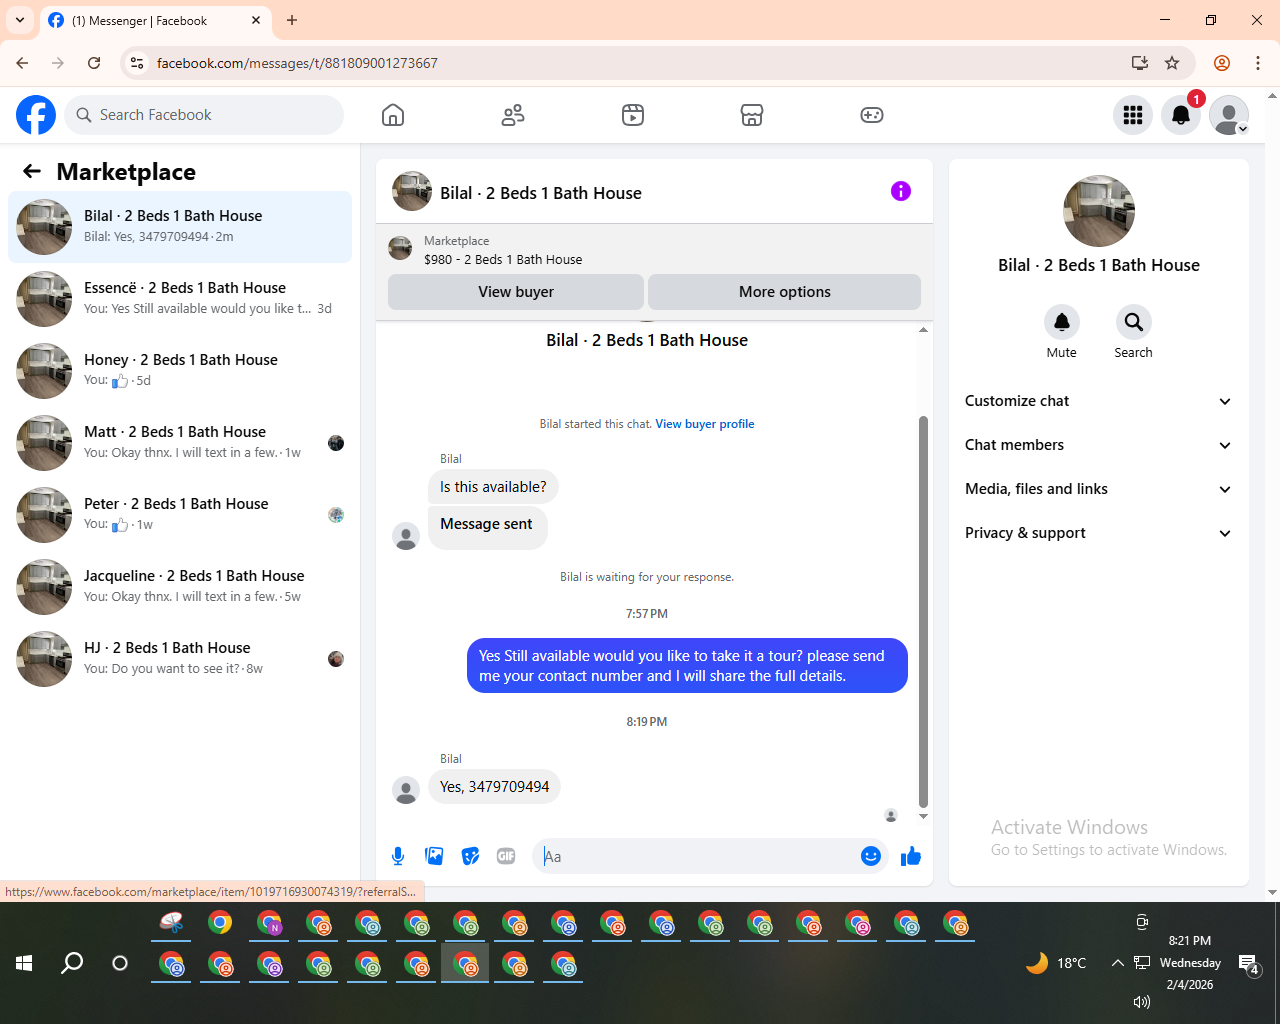Screen dimensions: 1280x1024
Task: Open the Friends icon in top navigation
Action: 513,115
